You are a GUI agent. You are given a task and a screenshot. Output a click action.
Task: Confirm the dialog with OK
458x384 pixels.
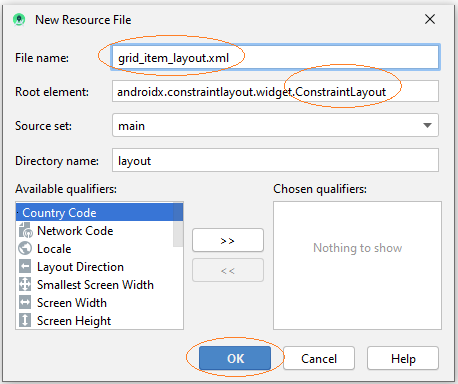(235, 358)
